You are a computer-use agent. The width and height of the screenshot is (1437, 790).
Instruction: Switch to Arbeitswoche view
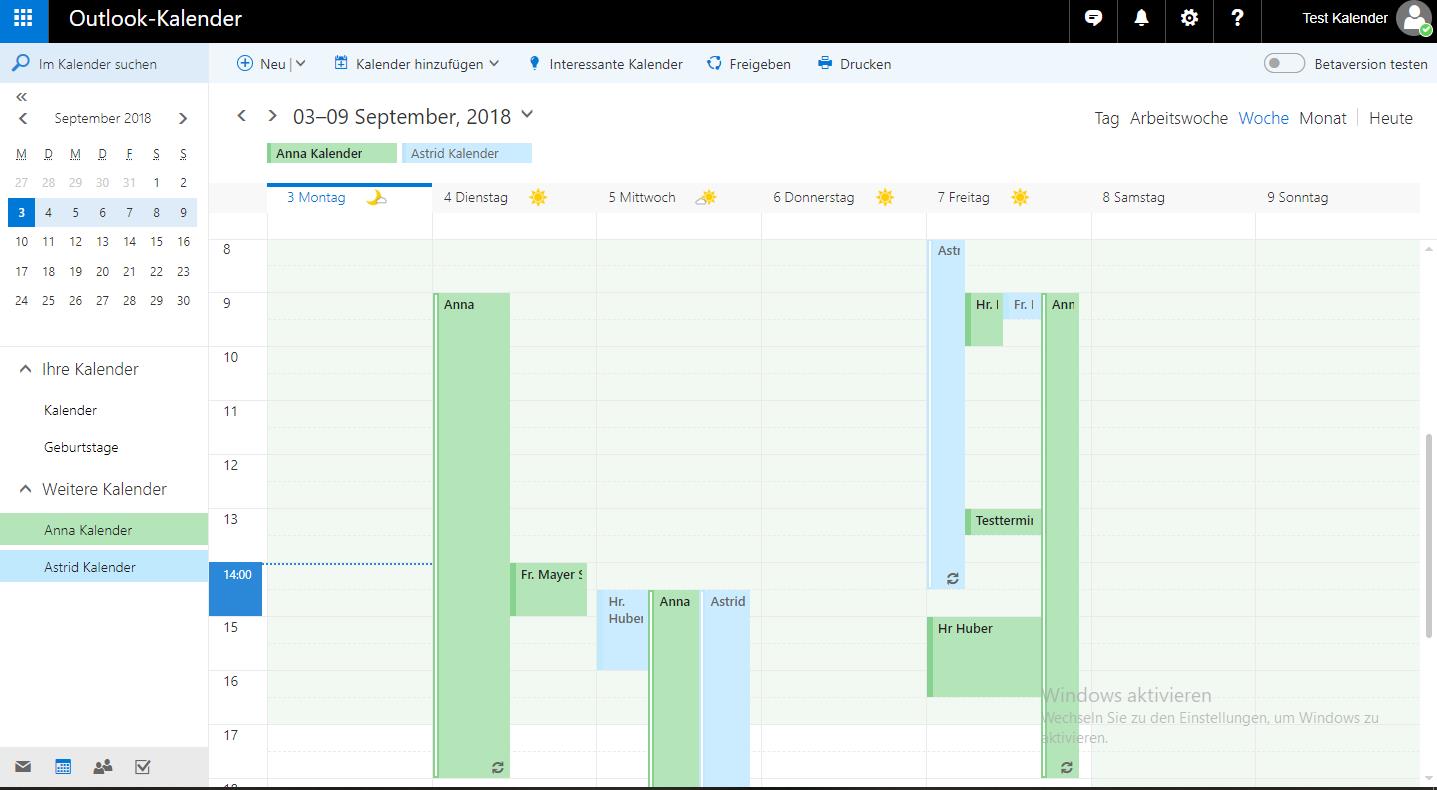point(1179,118)
